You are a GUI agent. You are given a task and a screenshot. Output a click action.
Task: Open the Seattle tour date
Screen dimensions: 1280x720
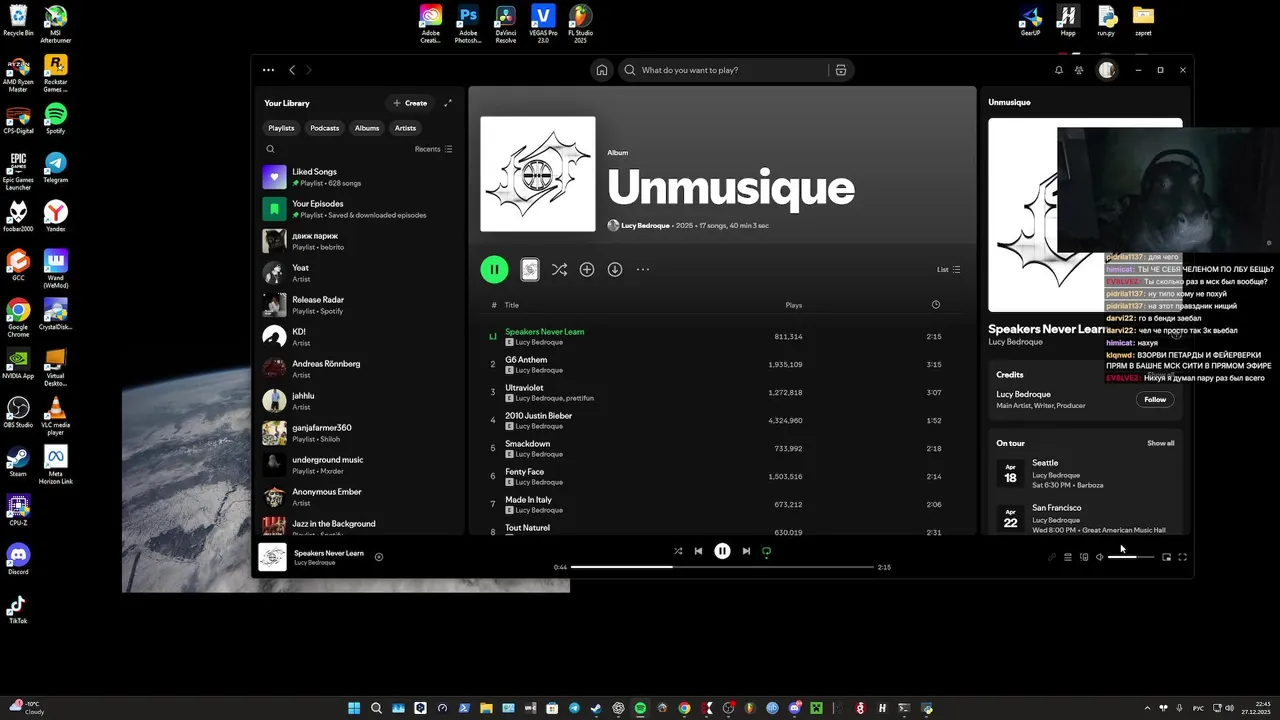coord(1085,474)
